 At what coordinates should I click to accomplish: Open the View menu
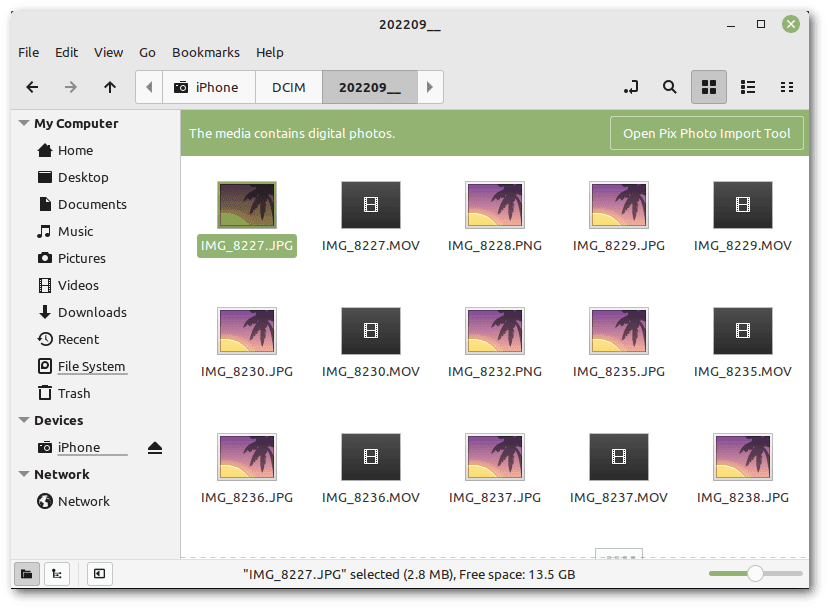[x=108, y=52]
